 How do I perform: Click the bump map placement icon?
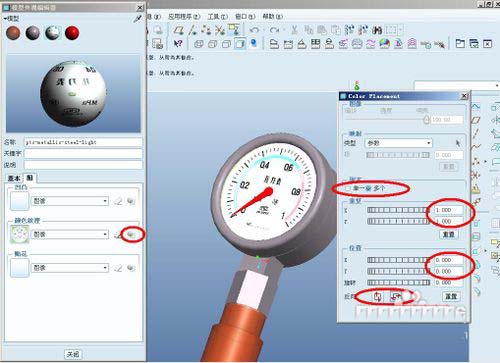click(131, 201)
